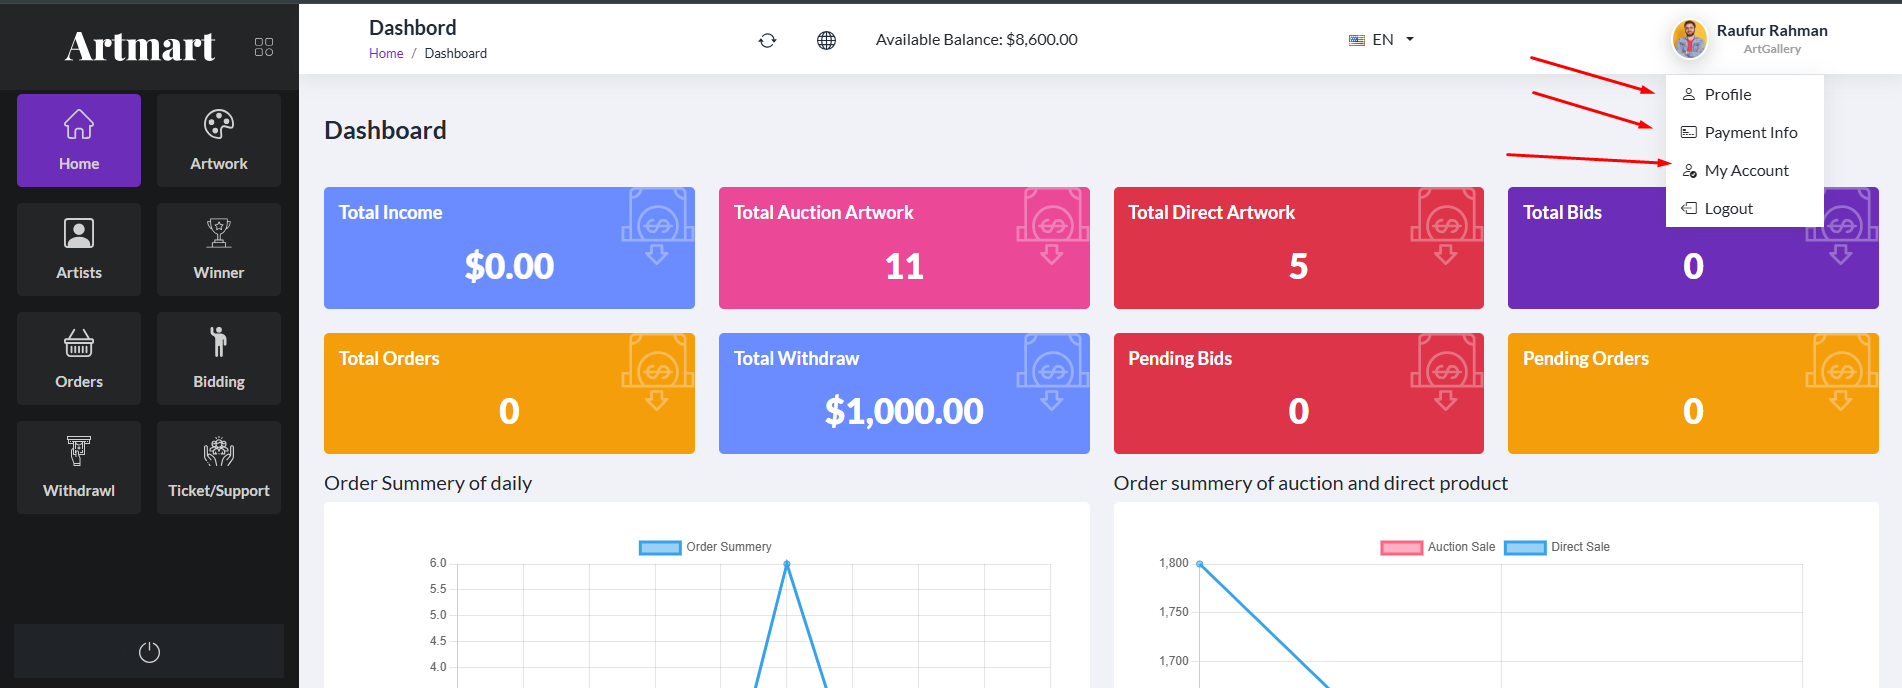Click the globe icon in header
This screenshot has height=688, width=1902.
[826, 40]
